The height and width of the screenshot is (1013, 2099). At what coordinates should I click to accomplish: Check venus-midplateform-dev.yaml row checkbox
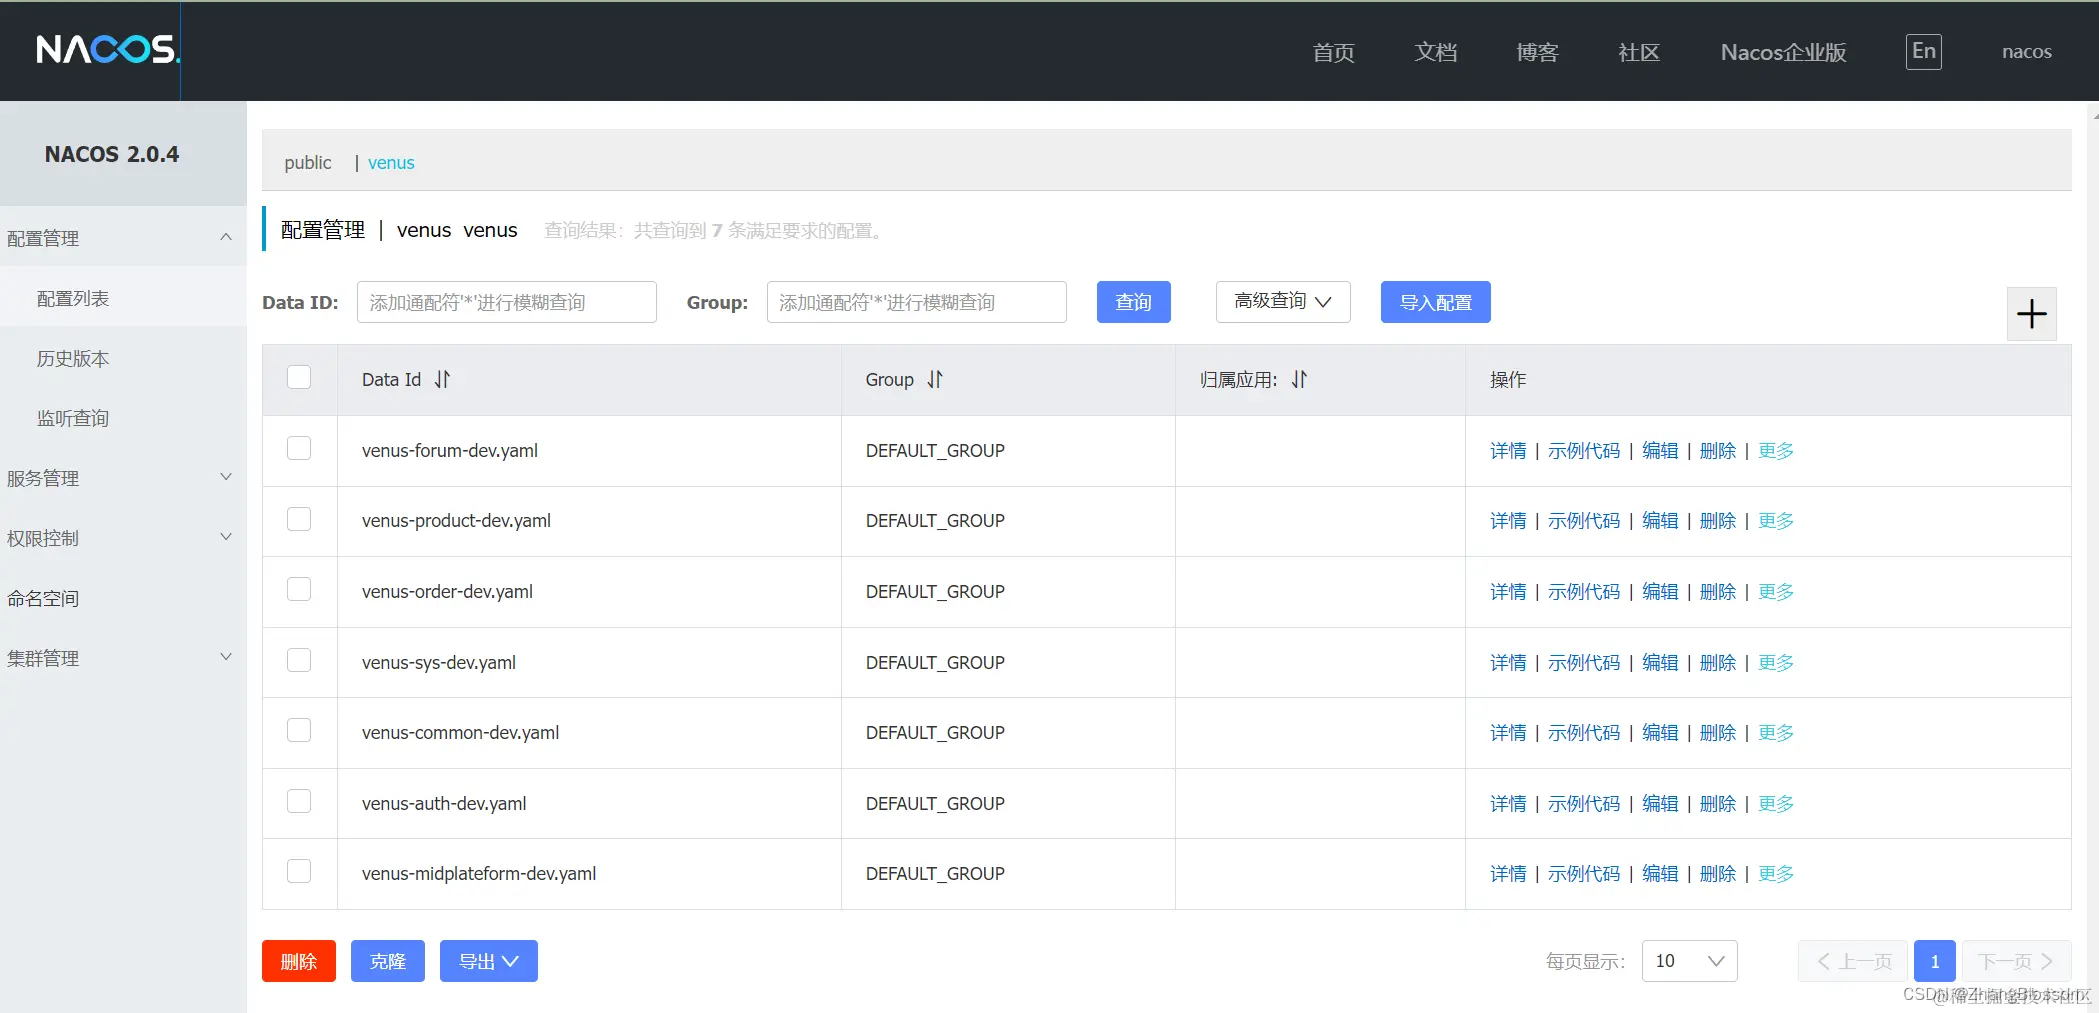(x=299, y=871)
